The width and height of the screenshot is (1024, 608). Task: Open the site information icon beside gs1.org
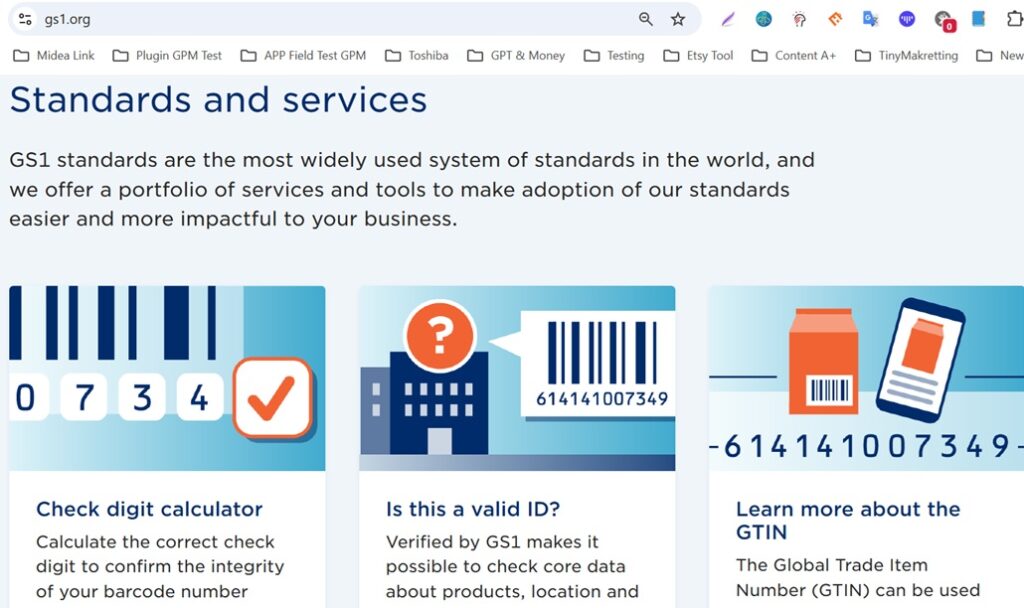point(25,19)
